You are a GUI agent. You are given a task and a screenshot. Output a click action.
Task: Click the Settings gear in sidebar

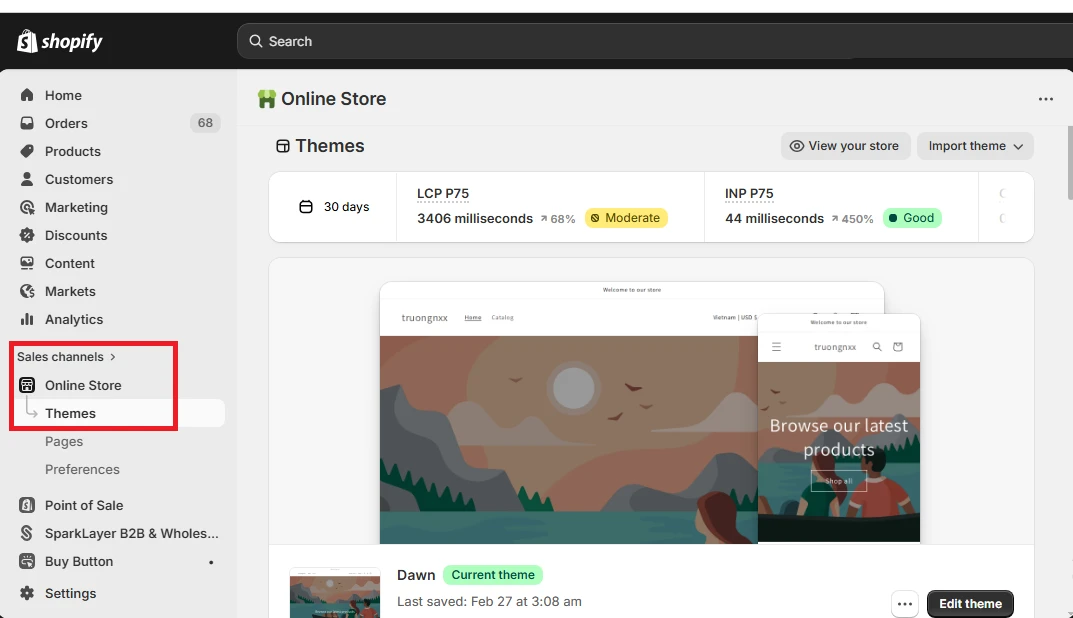point(27,593)
